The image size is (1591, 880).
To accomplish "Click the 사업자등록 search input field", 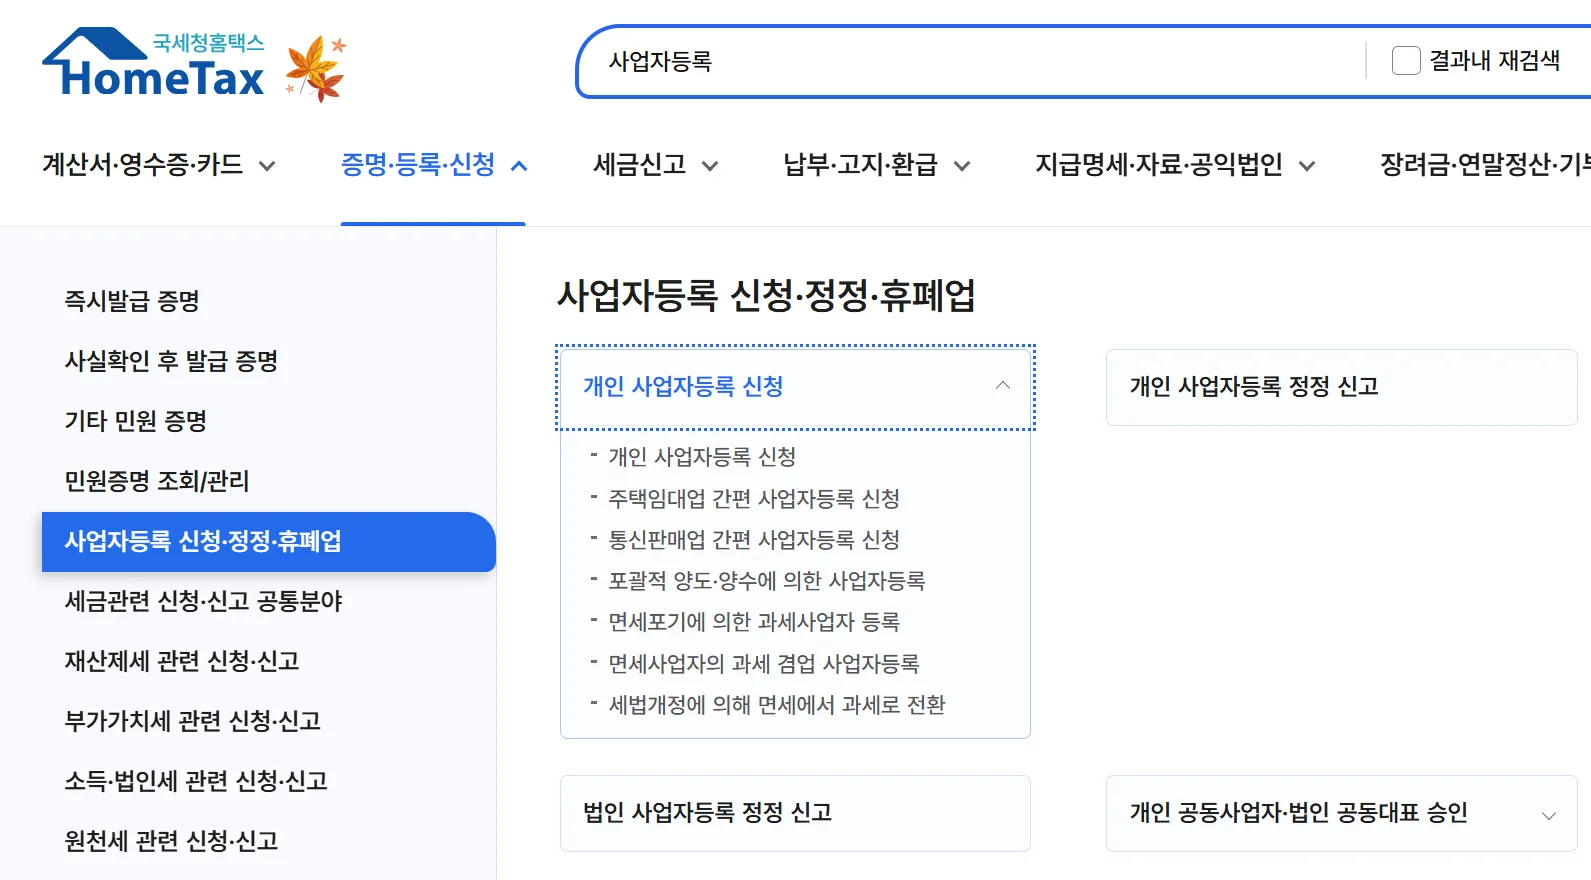I will coord(900,63).
